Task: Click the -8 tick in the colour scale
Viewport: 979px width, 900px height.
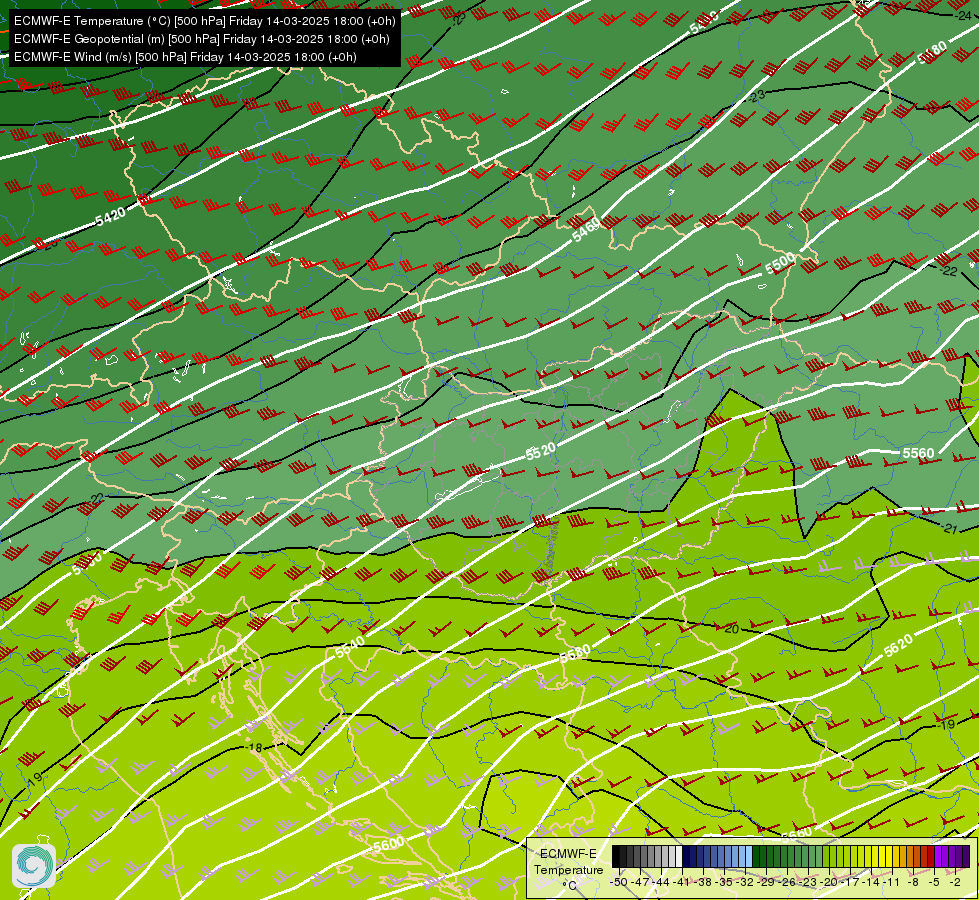Action: pos(913,882)
